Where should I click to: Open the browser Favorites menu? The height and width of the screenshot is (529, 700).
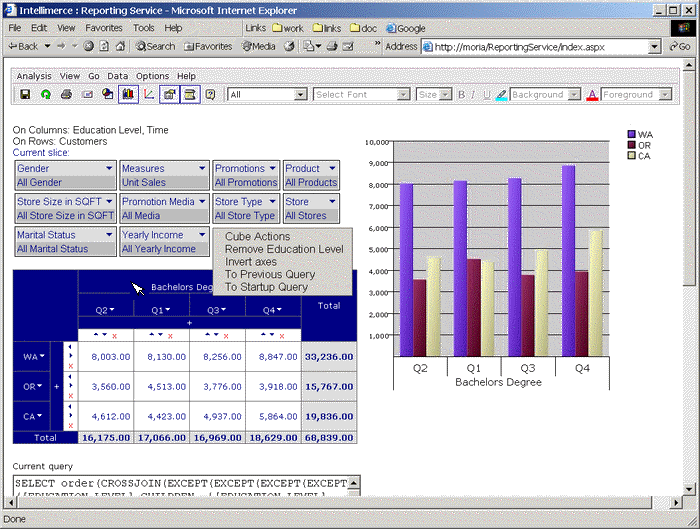pyautogui.click(x=104, y=28)
